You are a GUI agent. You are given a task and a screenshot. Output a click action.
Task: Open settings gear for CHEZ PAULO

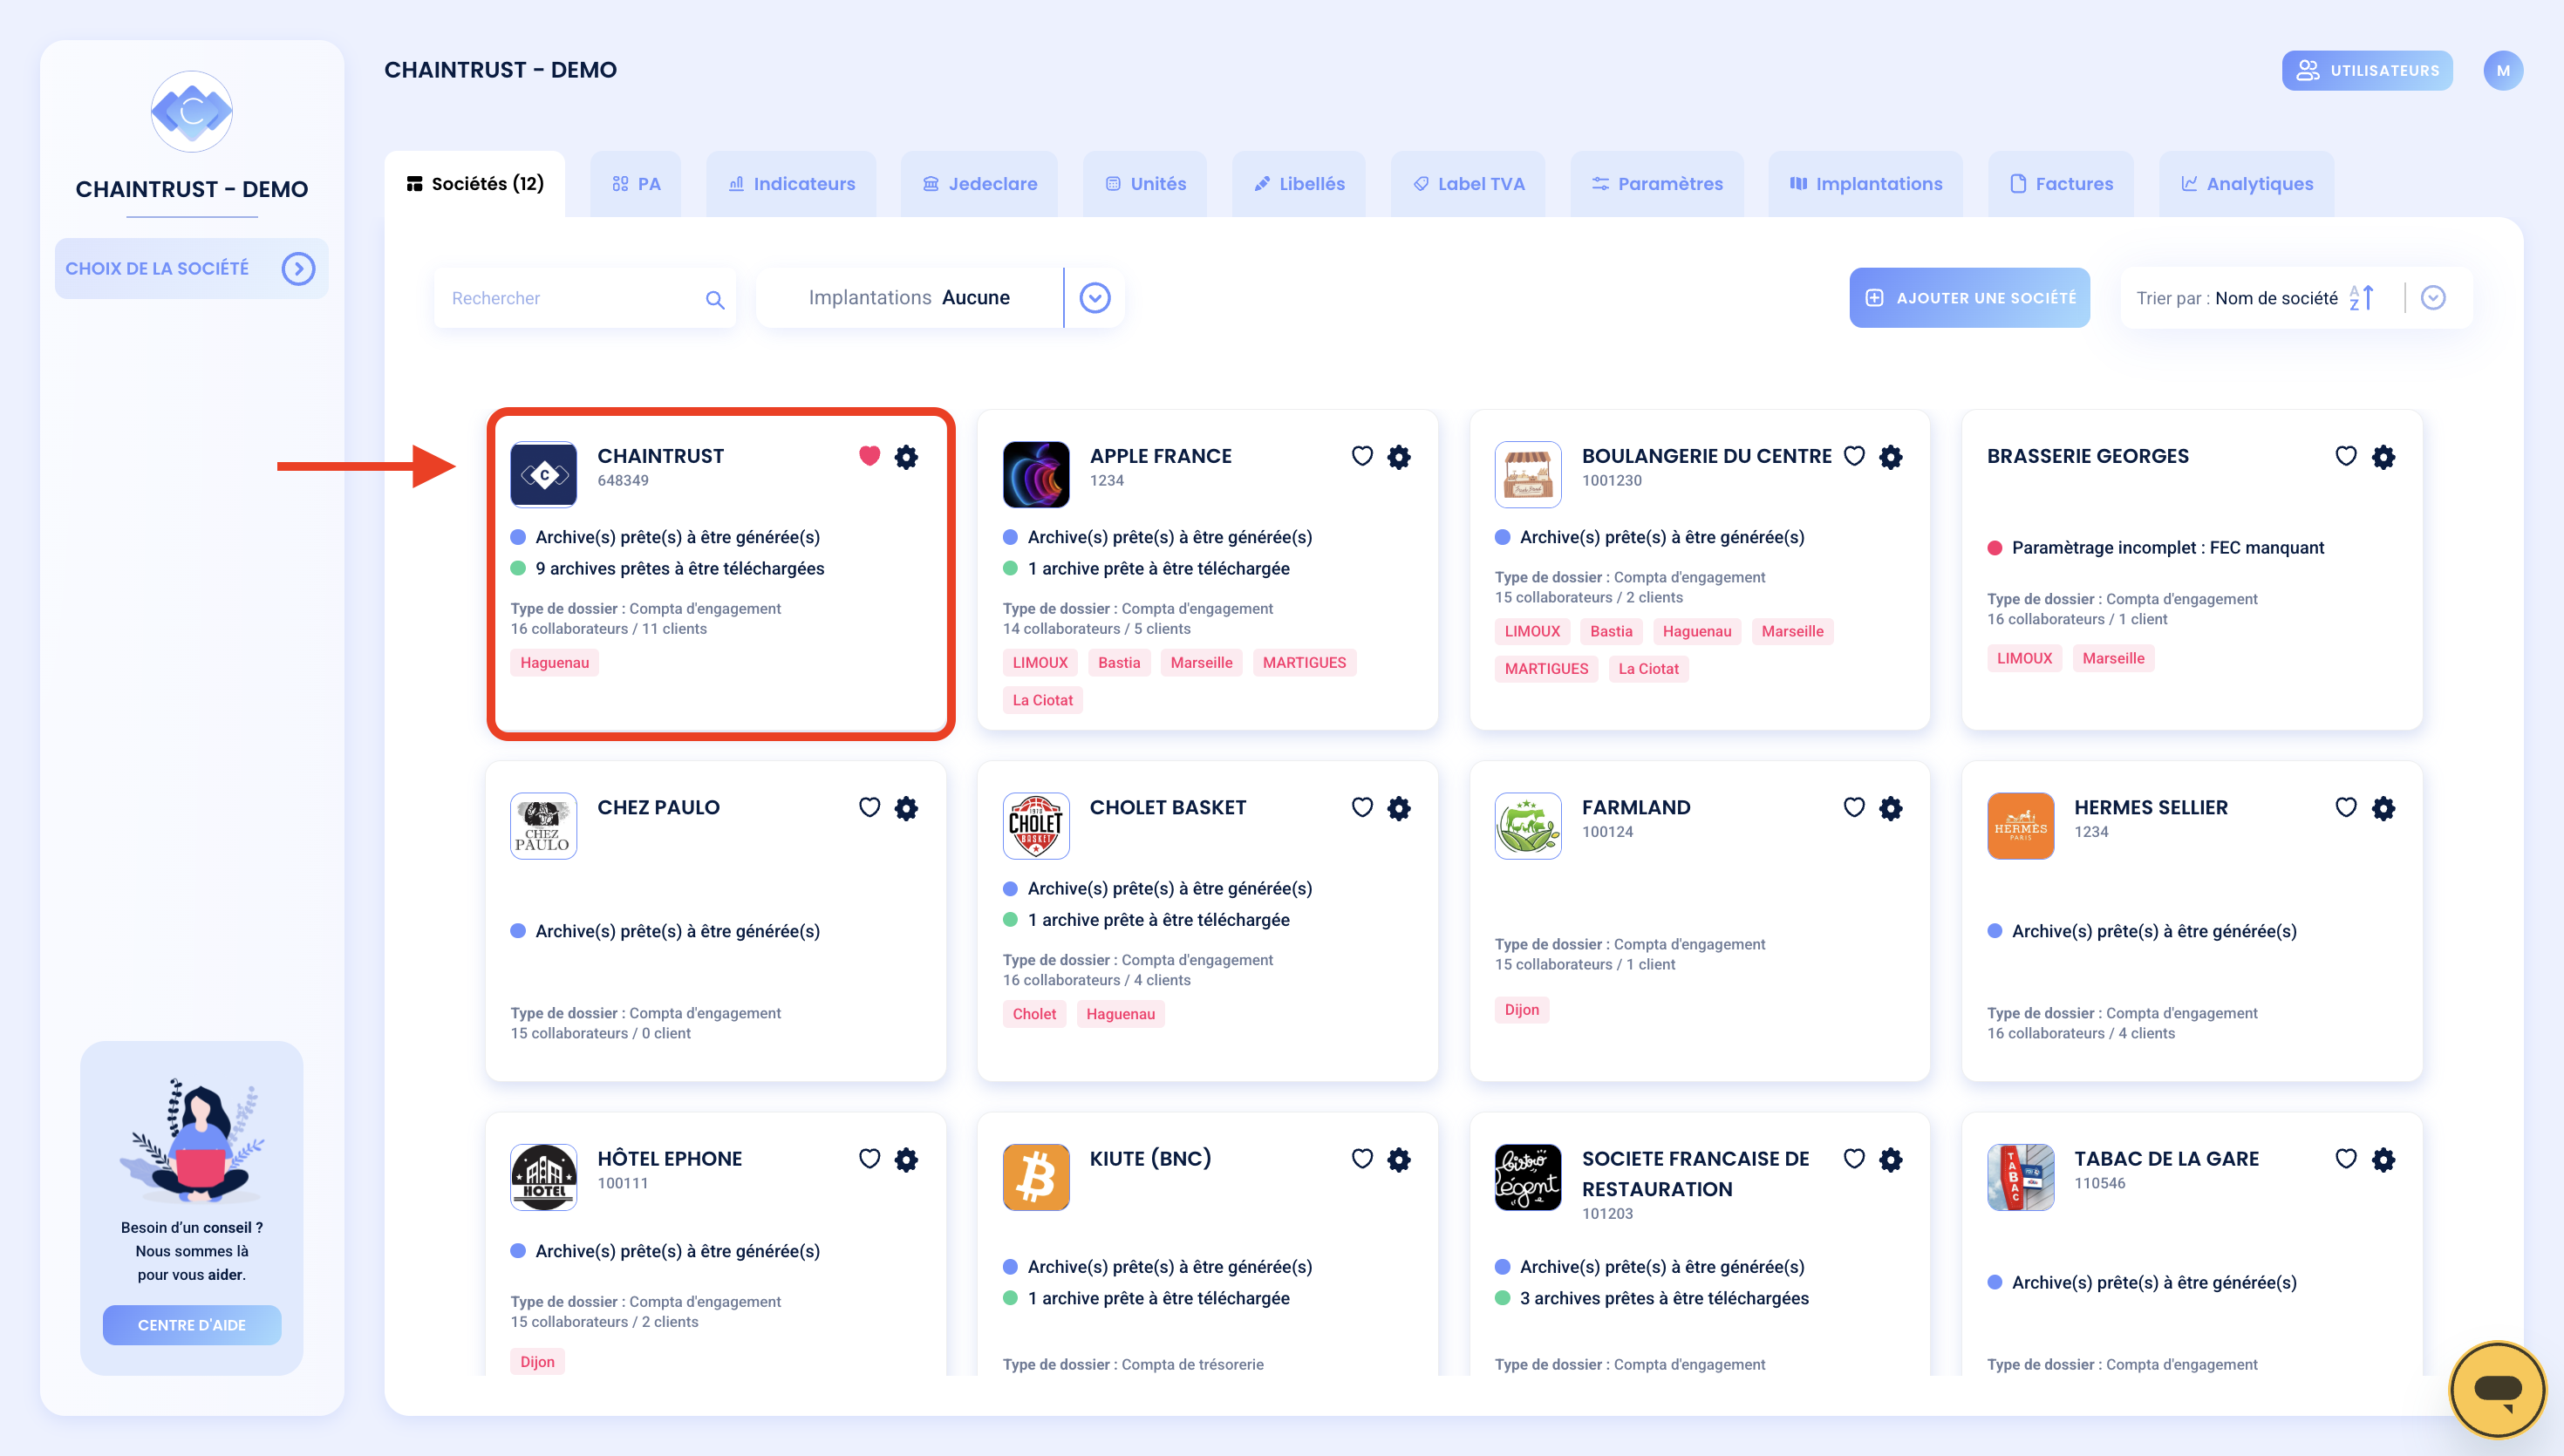coord(906,808)
